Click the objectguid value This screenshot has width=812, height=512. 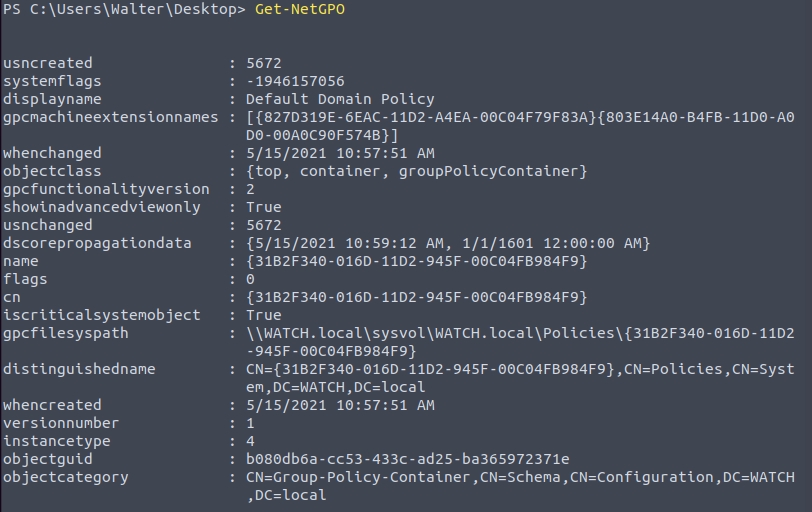[407, 459]
